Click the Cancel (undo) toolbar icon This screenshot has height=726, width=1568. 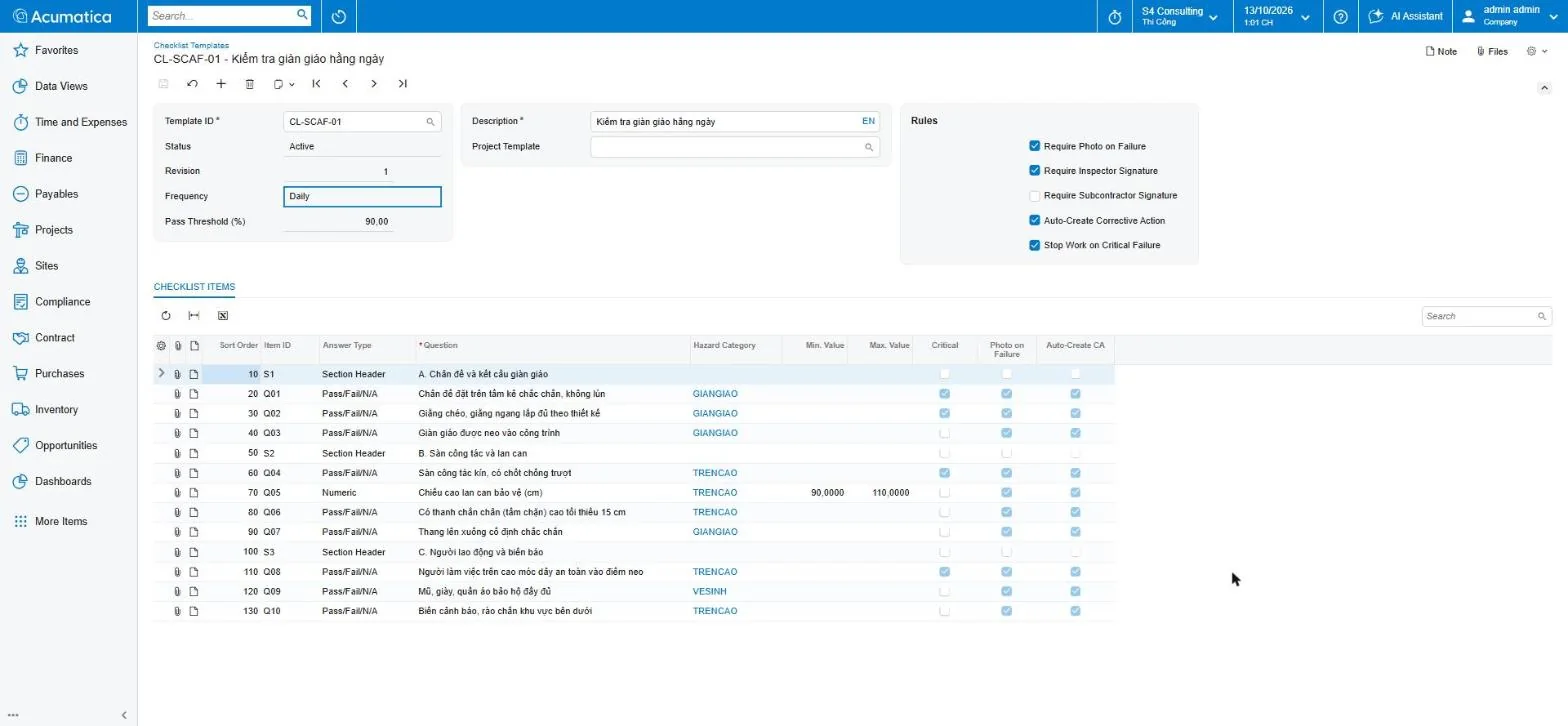point(192,84)
